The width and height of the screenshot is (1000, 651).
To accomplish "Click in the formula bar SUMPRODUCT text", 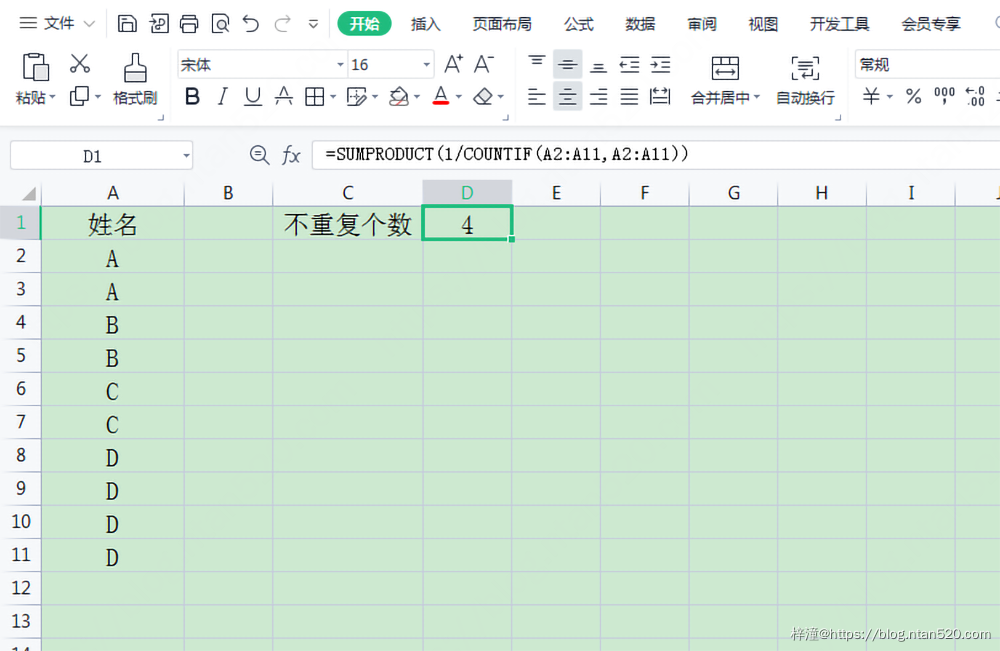I will pos(507,154).
